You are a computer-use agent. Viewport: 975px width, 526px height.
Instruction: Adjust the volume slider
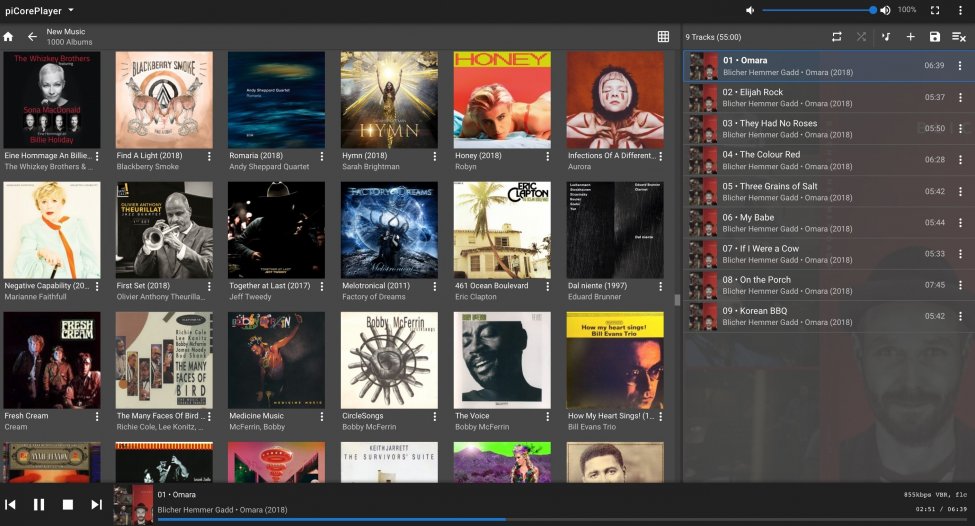click(818, 10)
